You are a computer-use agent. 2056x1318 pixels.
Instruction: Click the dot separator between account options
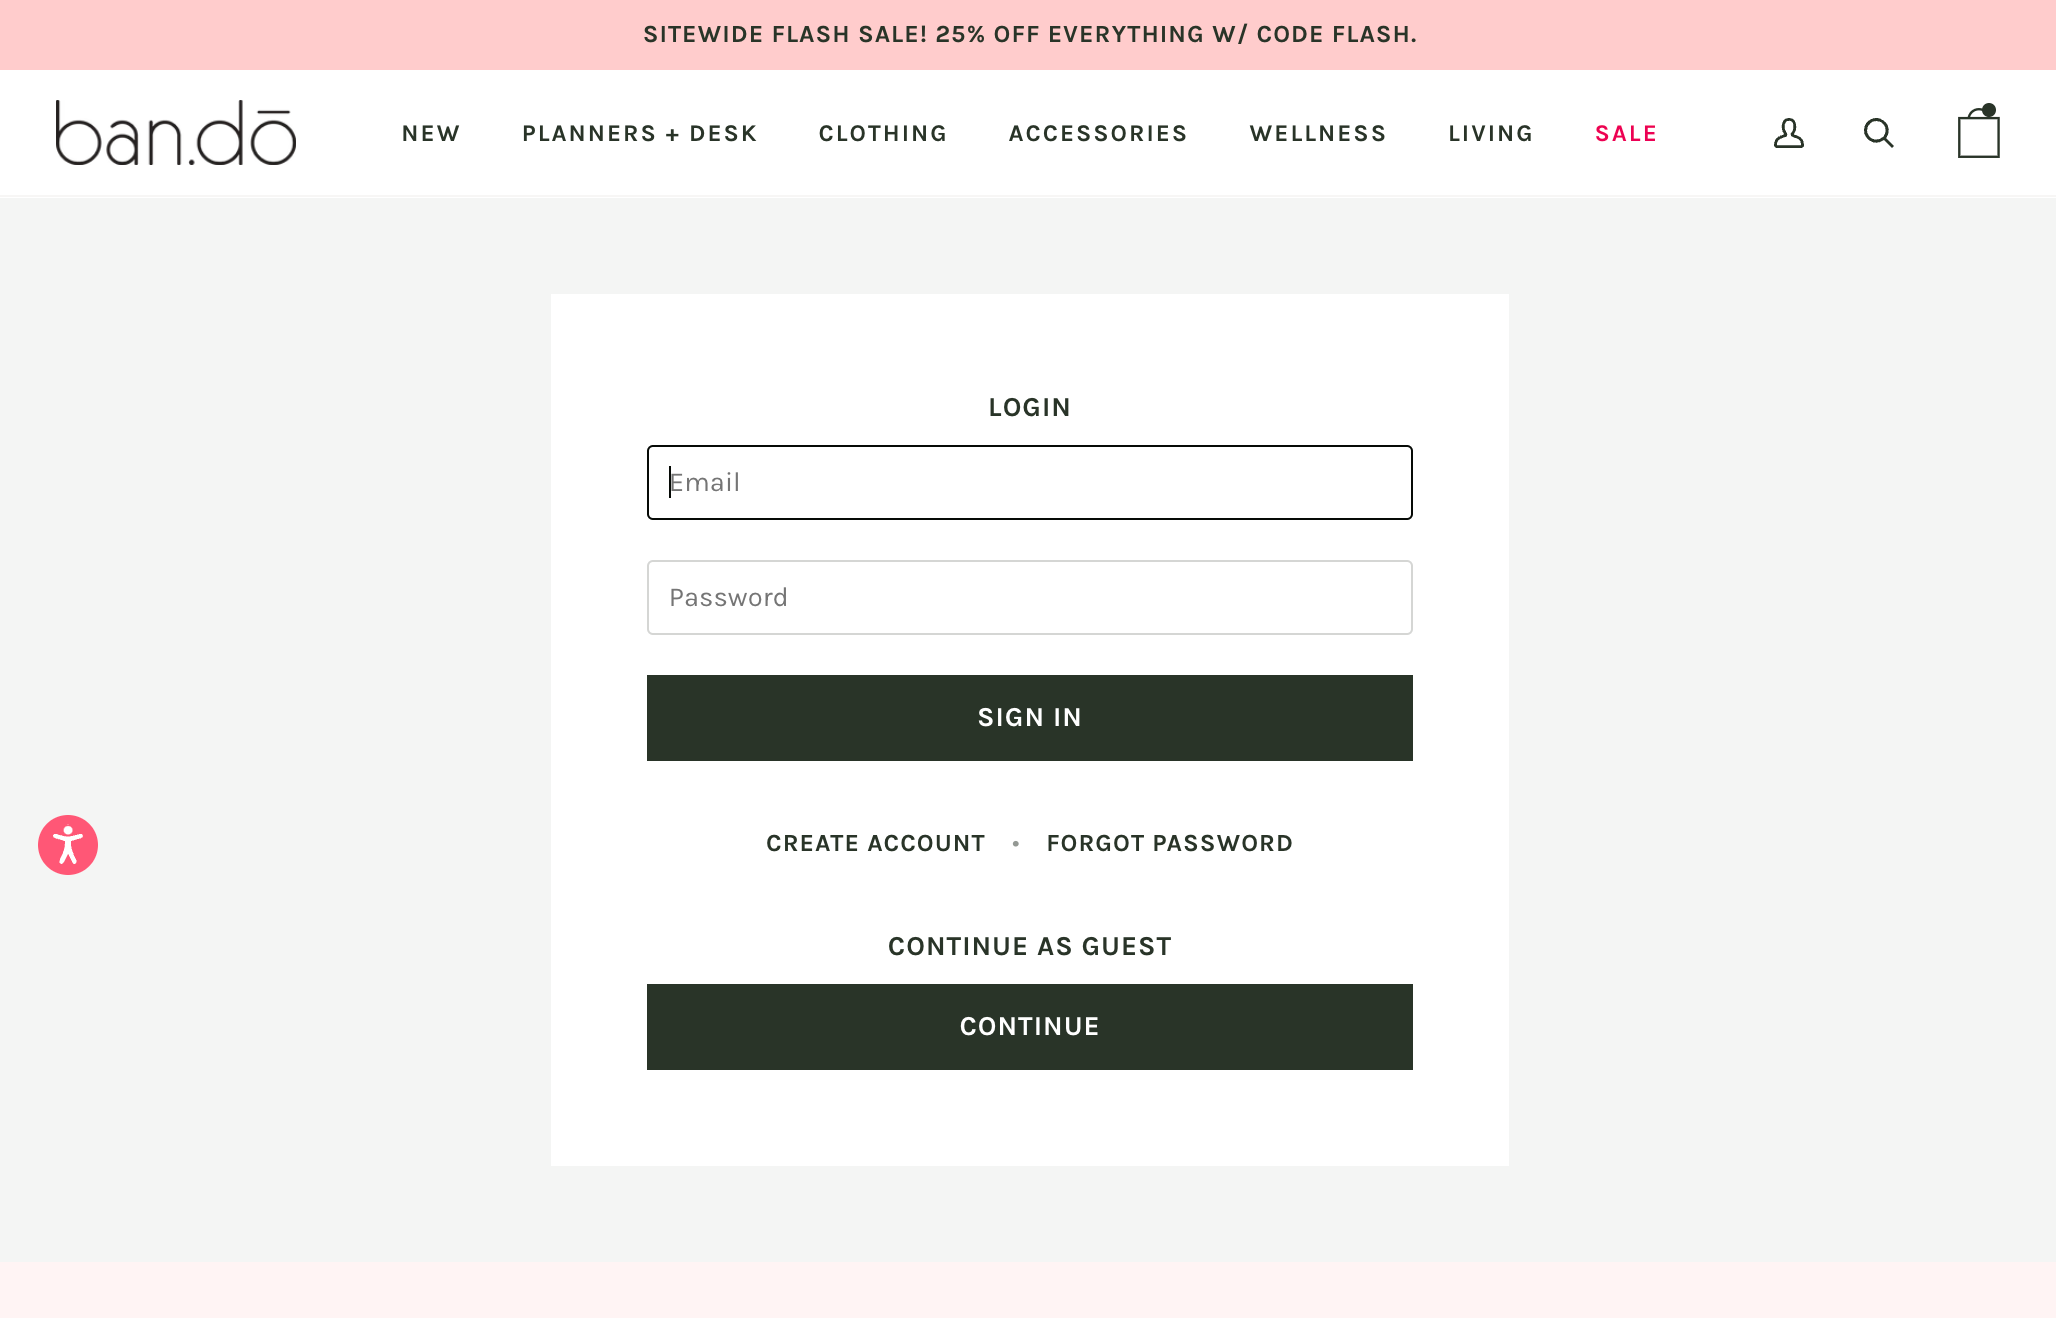tap(1016, 843)
